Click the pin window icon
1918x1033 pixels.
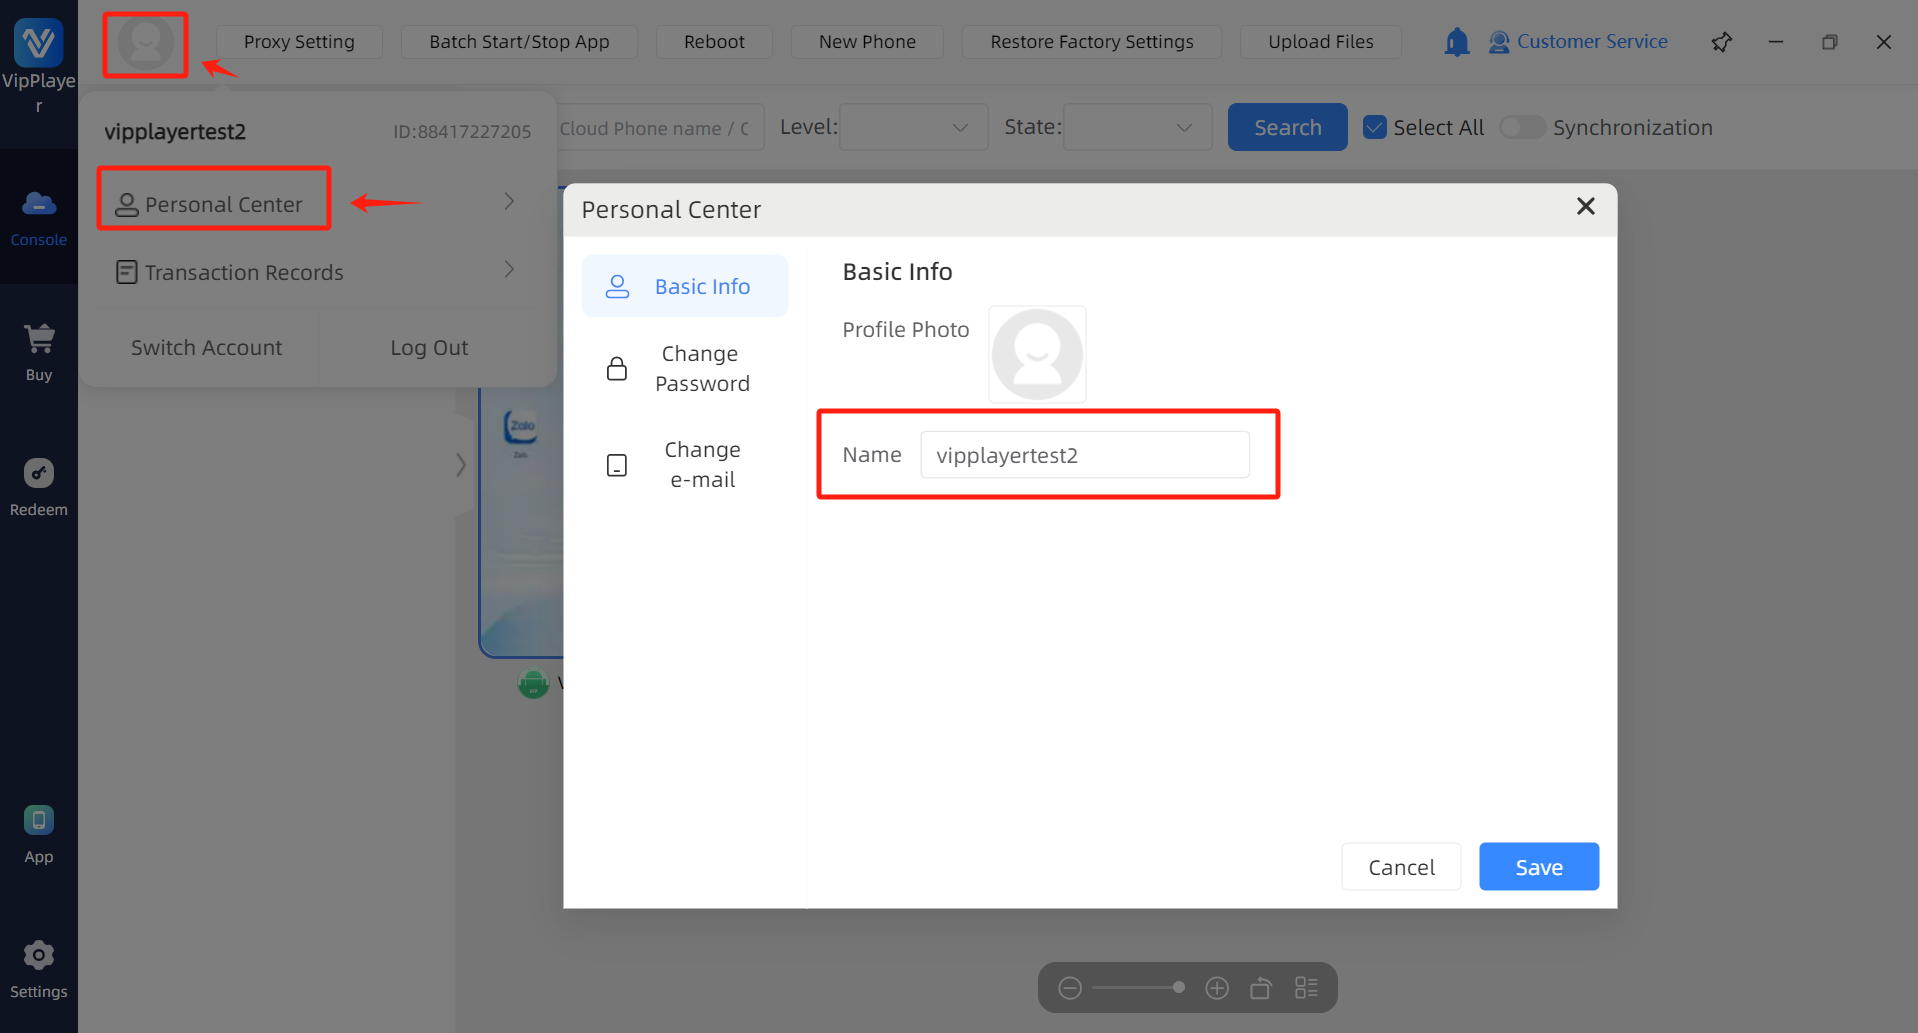coord(1721,42)
